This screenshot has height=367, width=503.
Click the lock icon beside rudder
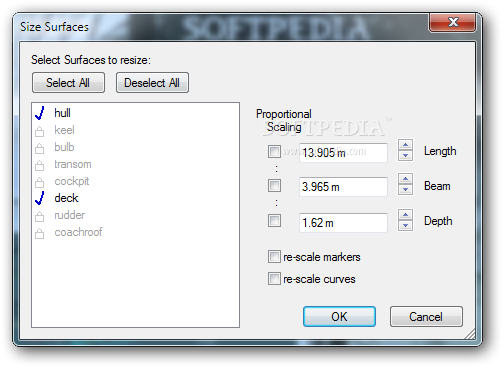tap(39, 216)
